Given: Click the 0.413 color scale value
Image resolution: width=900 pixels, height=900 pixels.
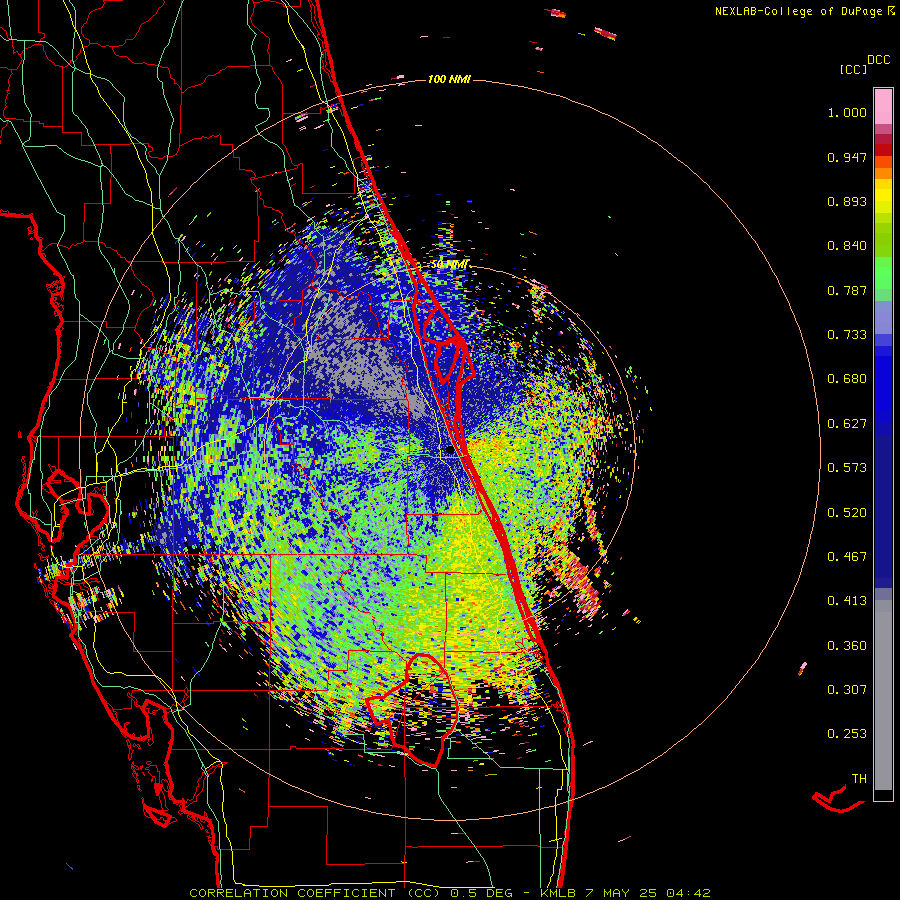Looking at the screenshot, I should tap(847, 601).
